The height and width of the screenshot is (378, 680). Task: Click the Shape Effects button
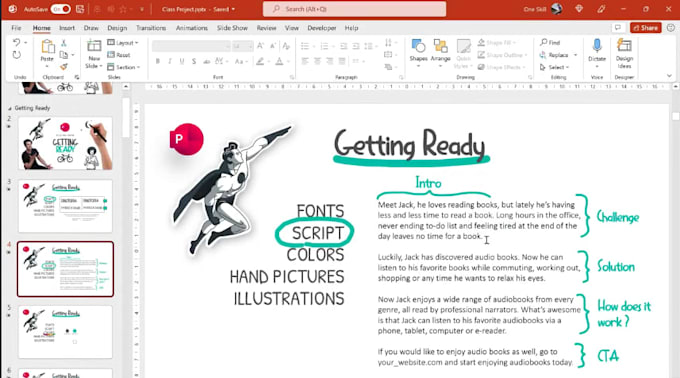(x=501, y=67)
